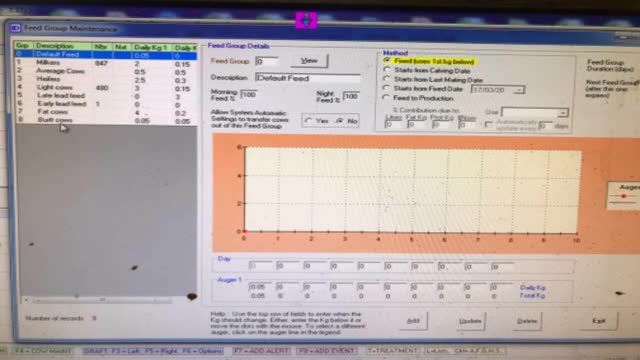Select the Fat cows row

(x=106, y=112)
